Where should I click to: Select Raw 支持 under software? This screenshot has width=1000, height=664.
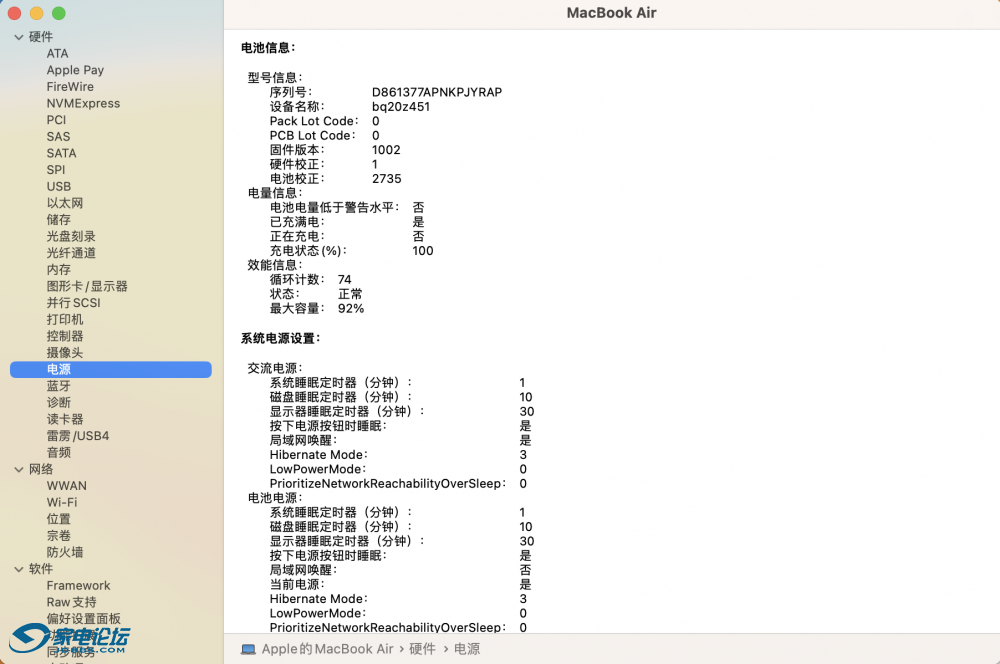tap(71, 602)
